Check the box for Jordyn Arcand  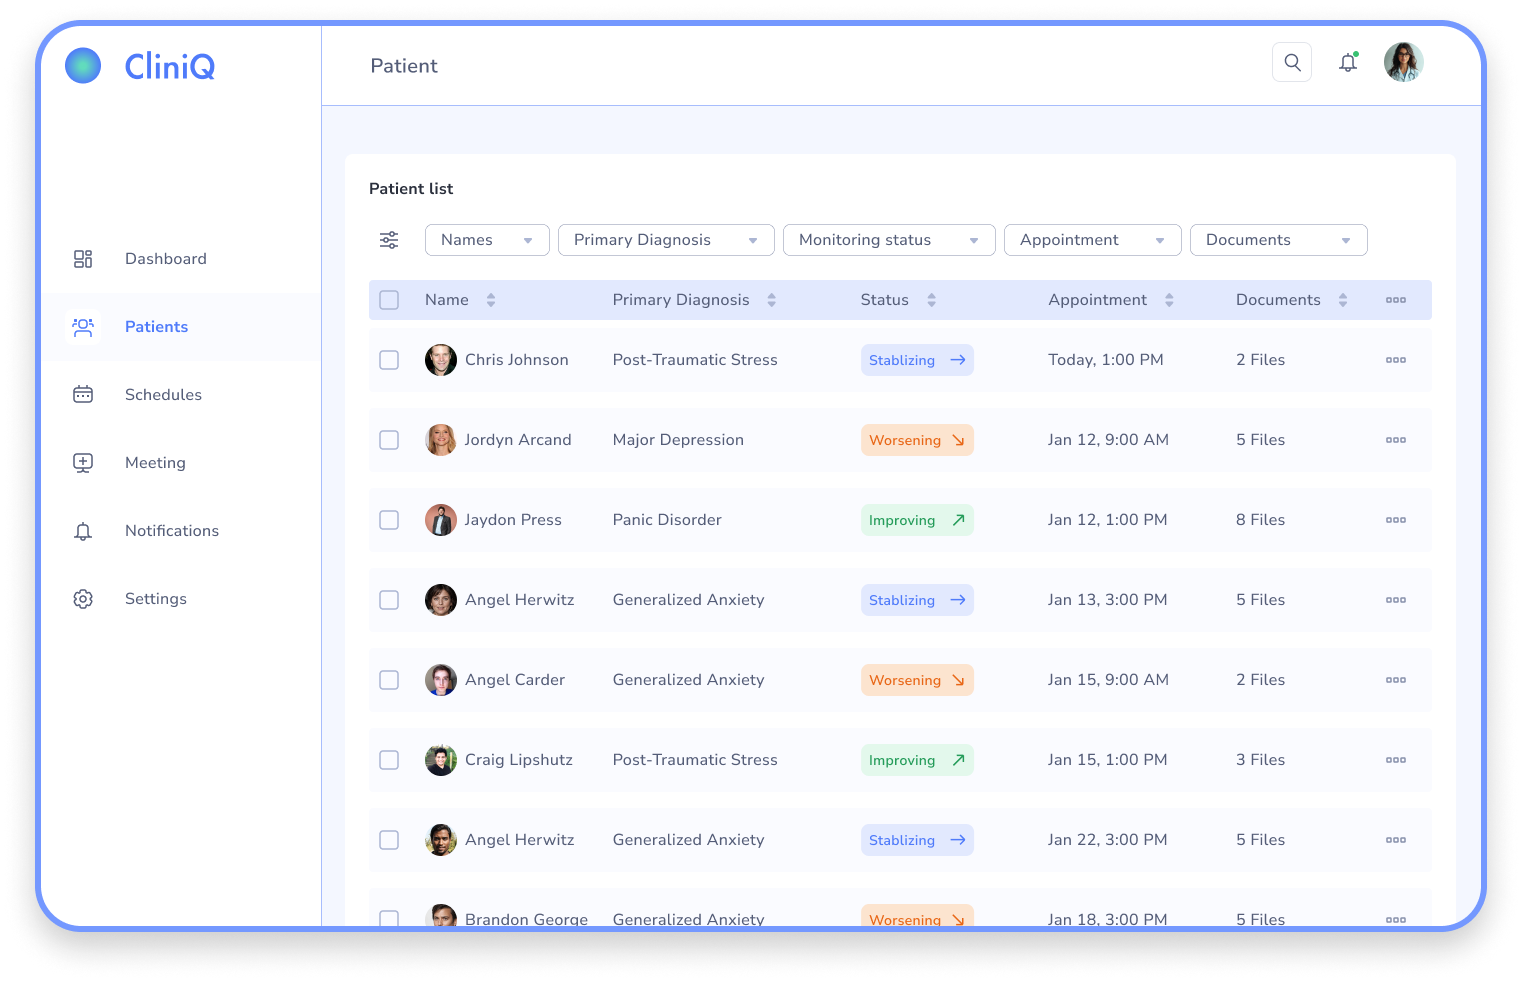(389, 440)
